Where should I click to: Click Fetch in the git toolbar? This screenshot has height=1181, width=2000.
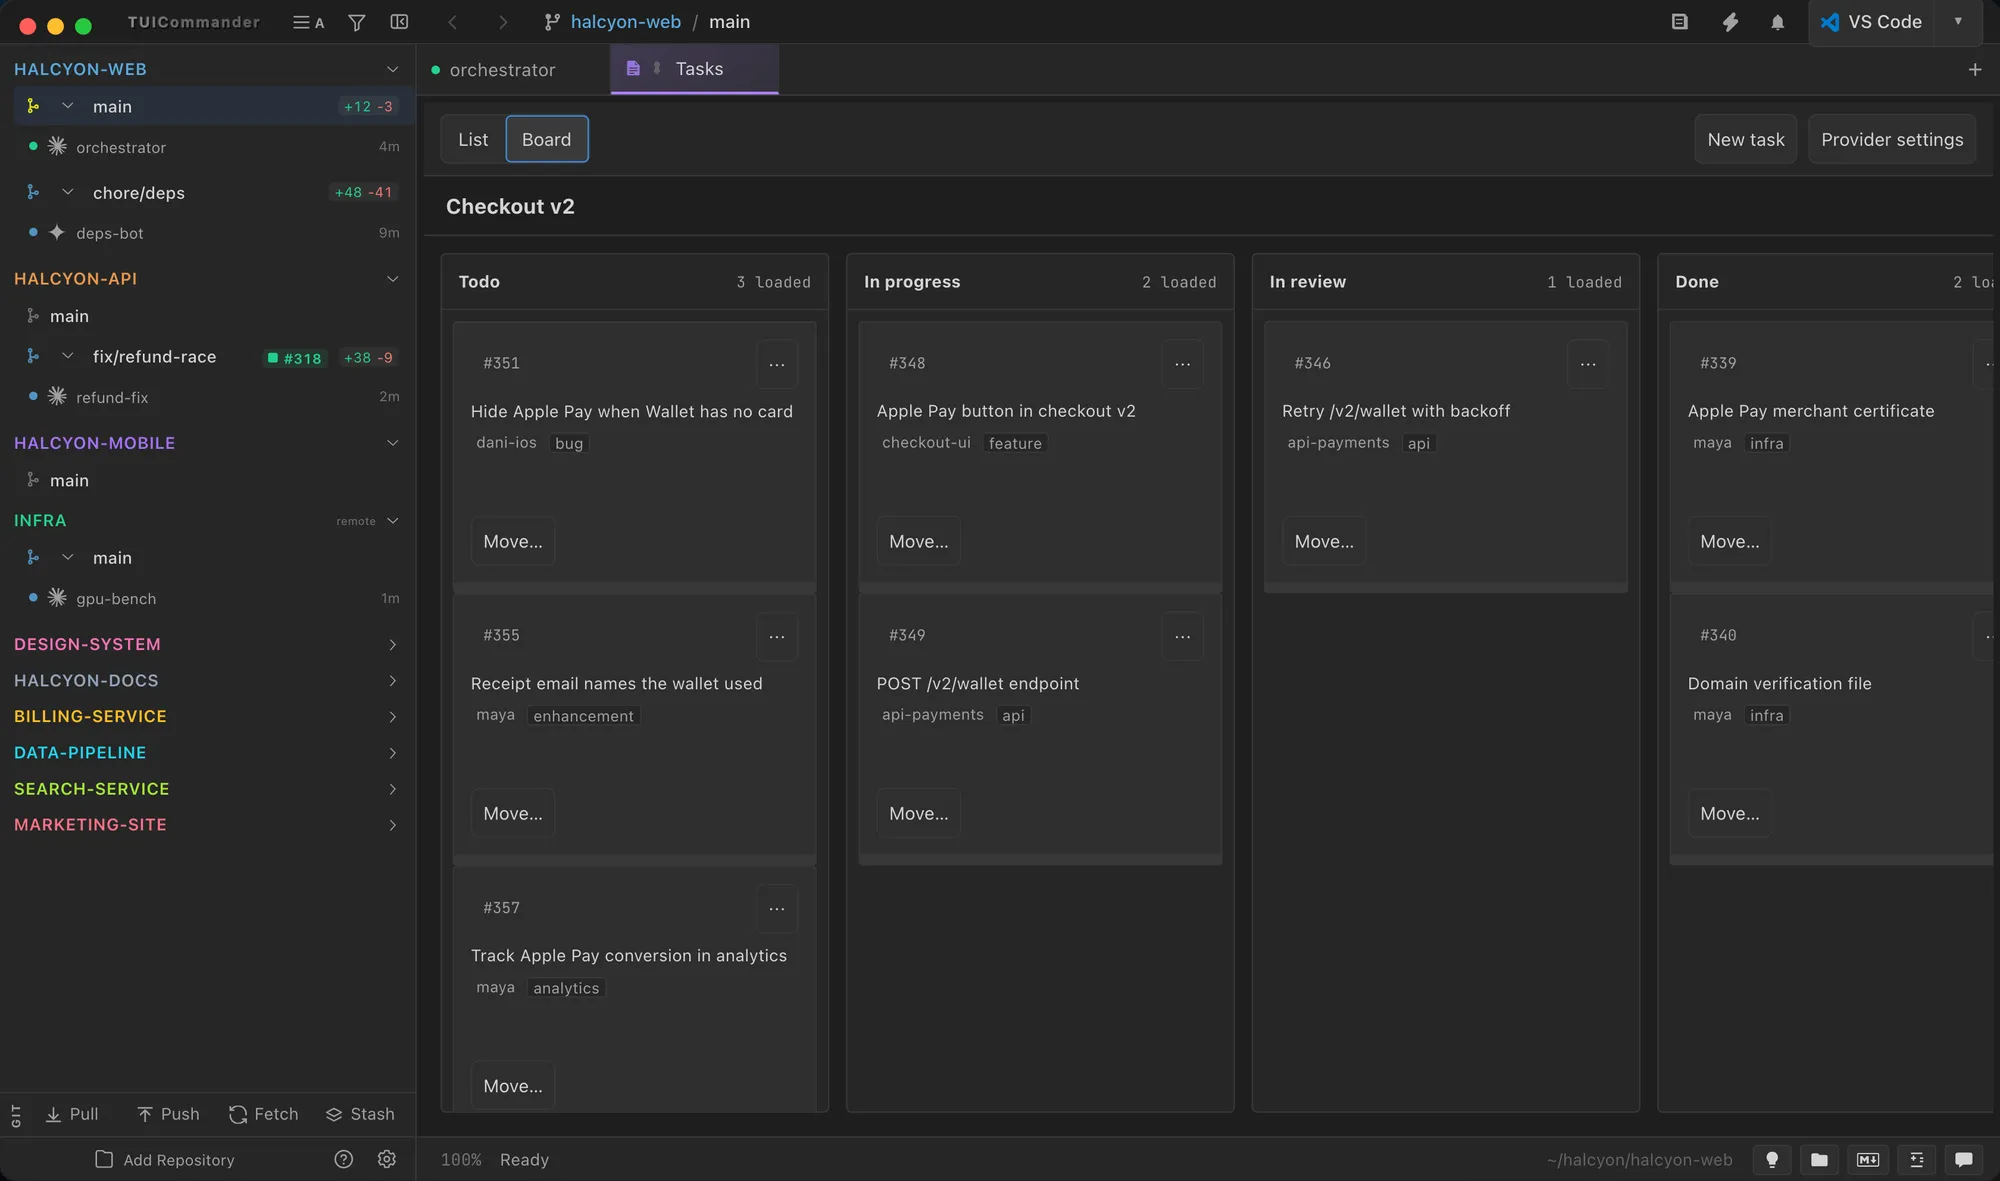pos(264,1114)
